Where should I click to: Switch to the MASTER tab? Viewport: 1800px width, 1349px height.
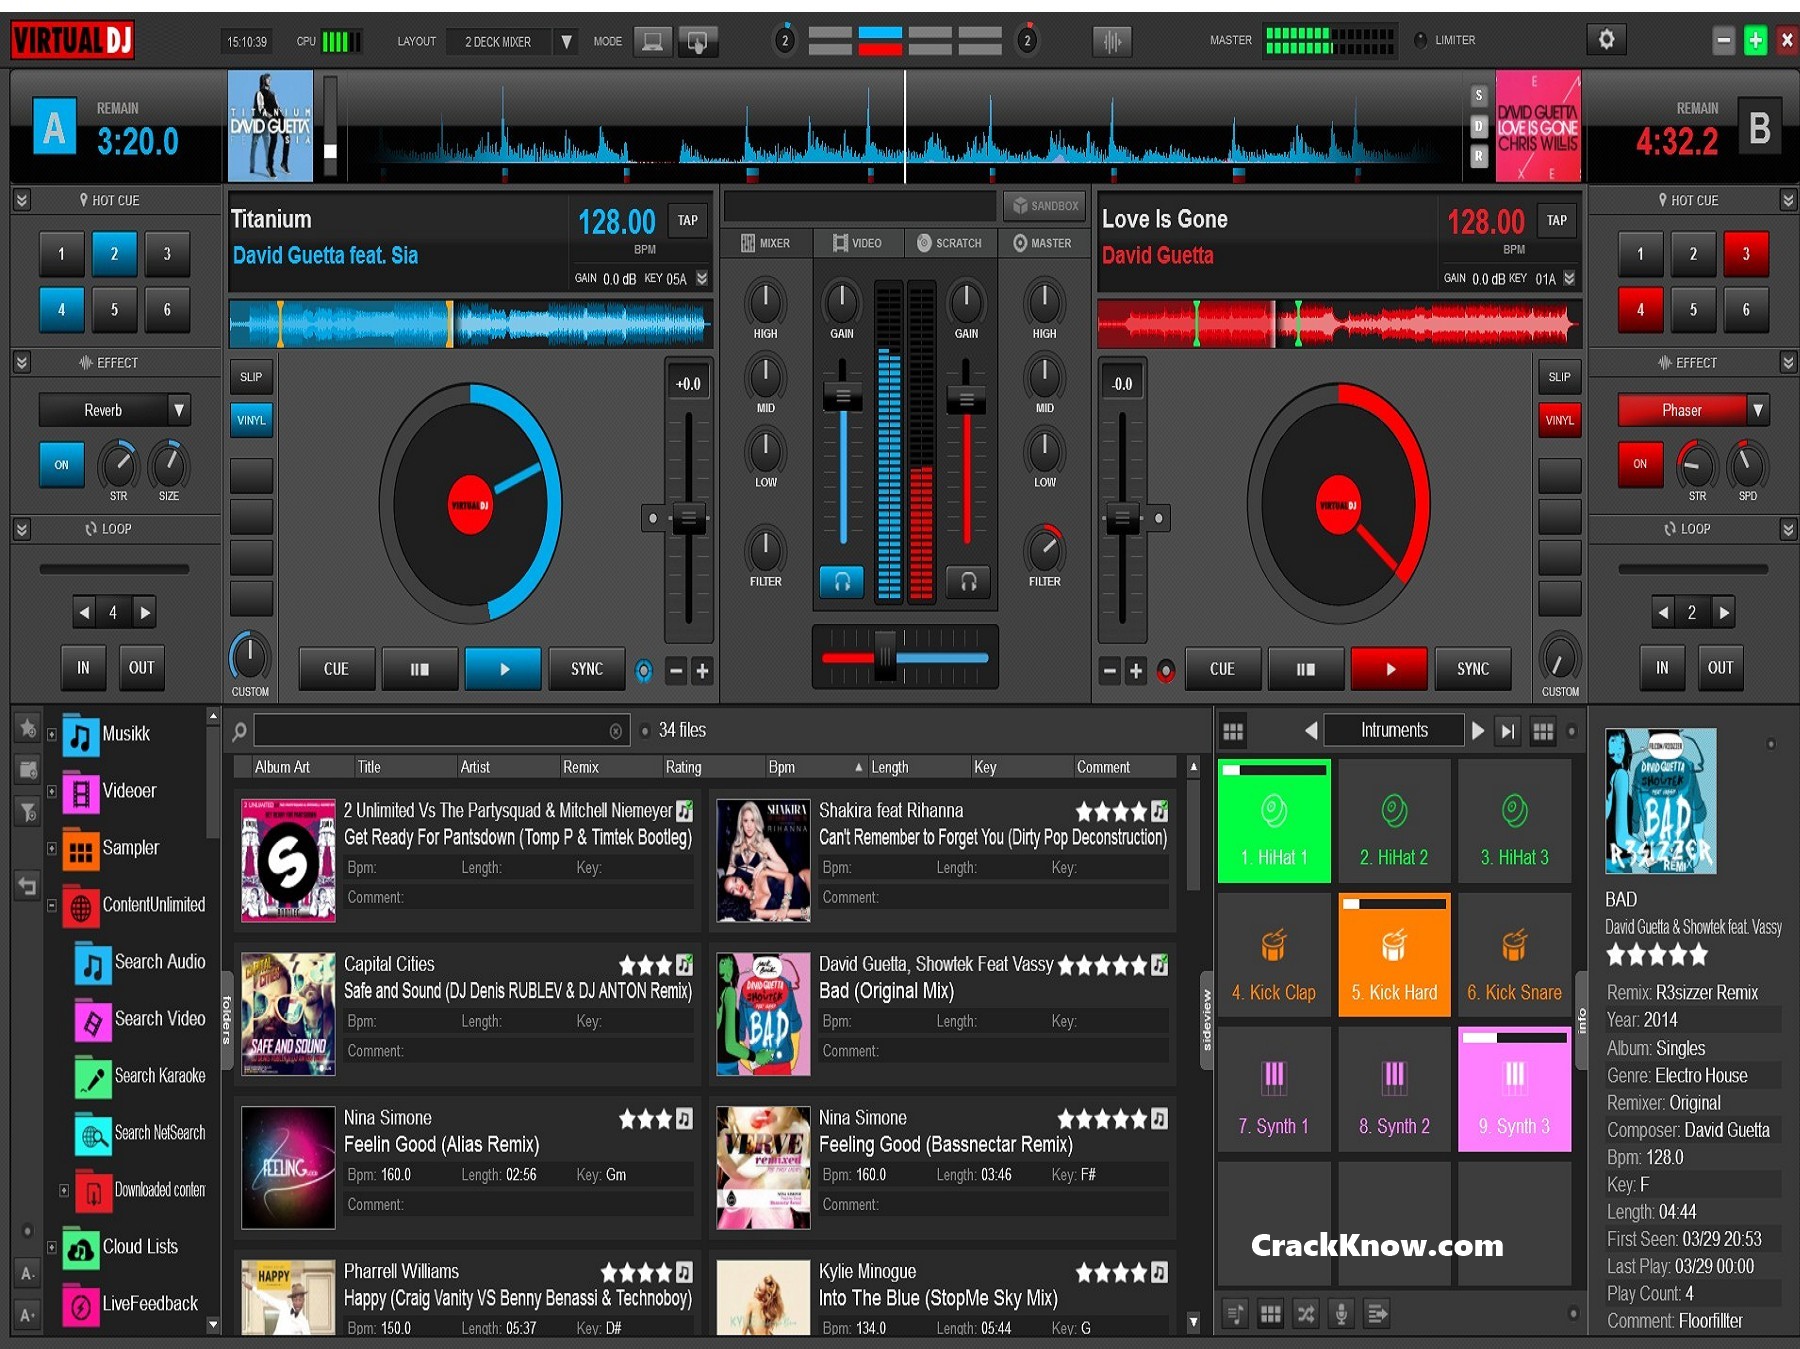[x=1042, y=243]
